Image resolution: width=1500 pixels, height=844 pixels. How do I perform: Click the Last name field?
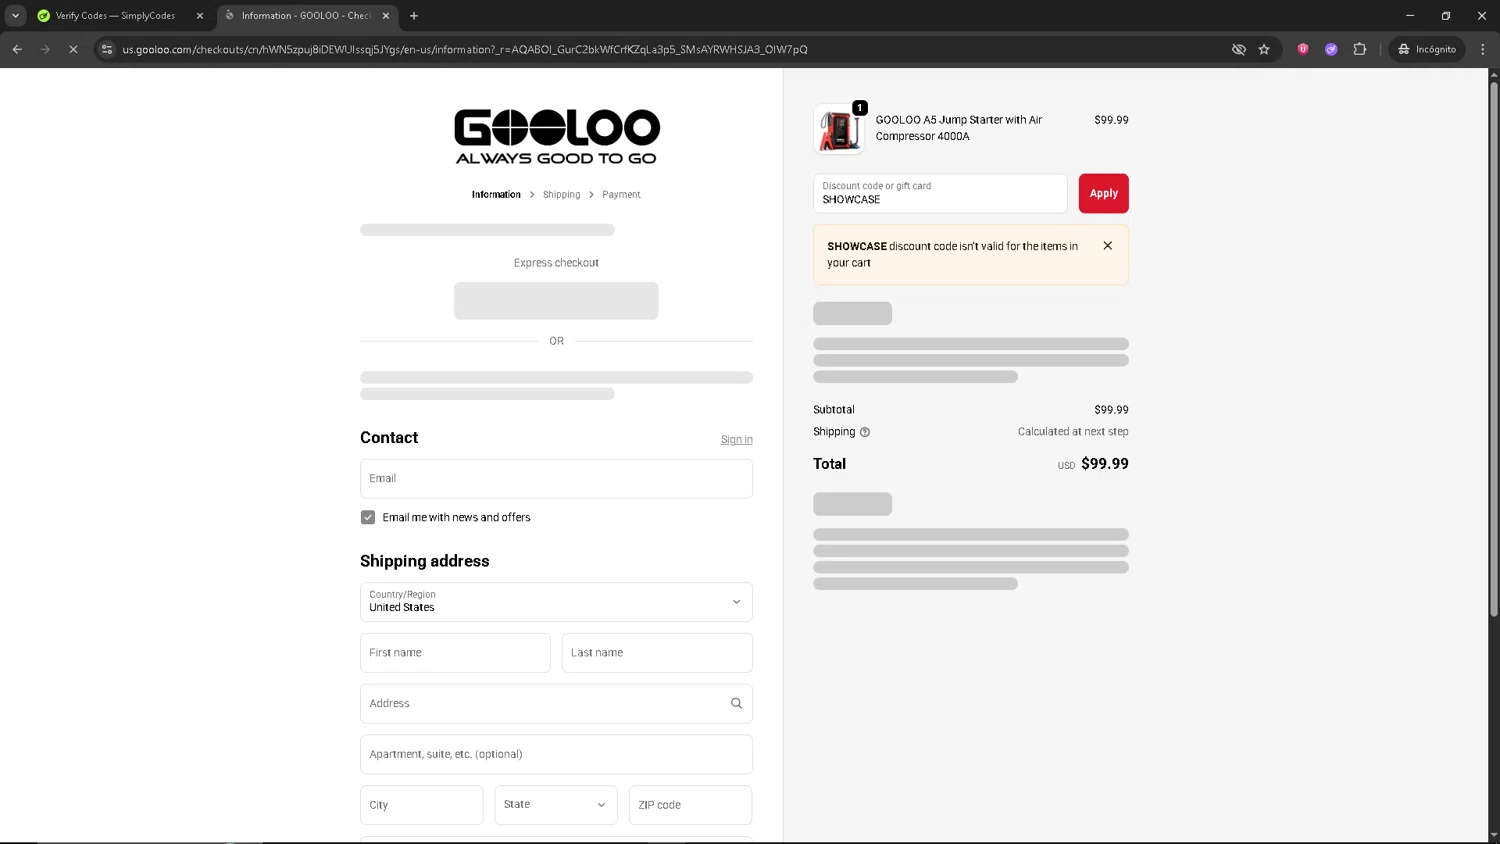(x=657, y=653)
